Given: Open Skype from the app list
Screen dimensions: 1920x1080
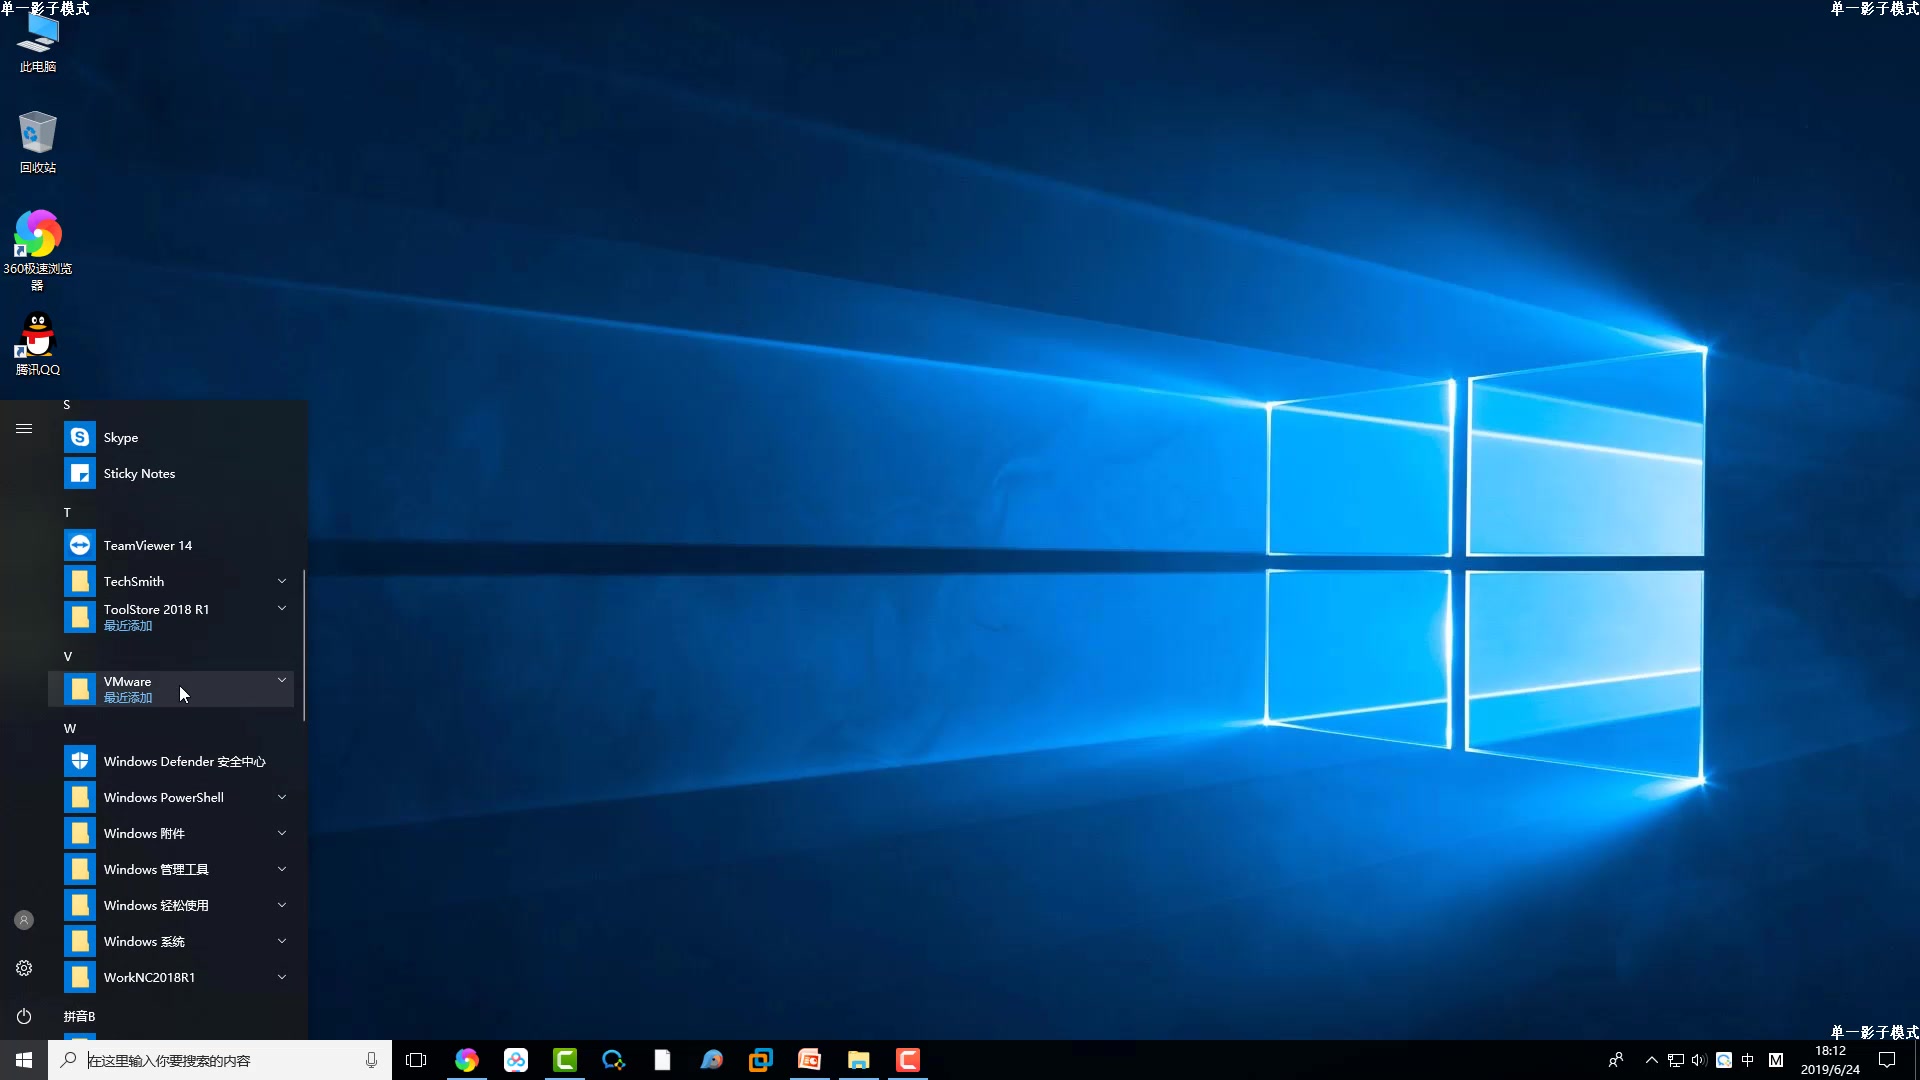Looking at the screenshot, I should pyautogui.click(x=120, y=437).
